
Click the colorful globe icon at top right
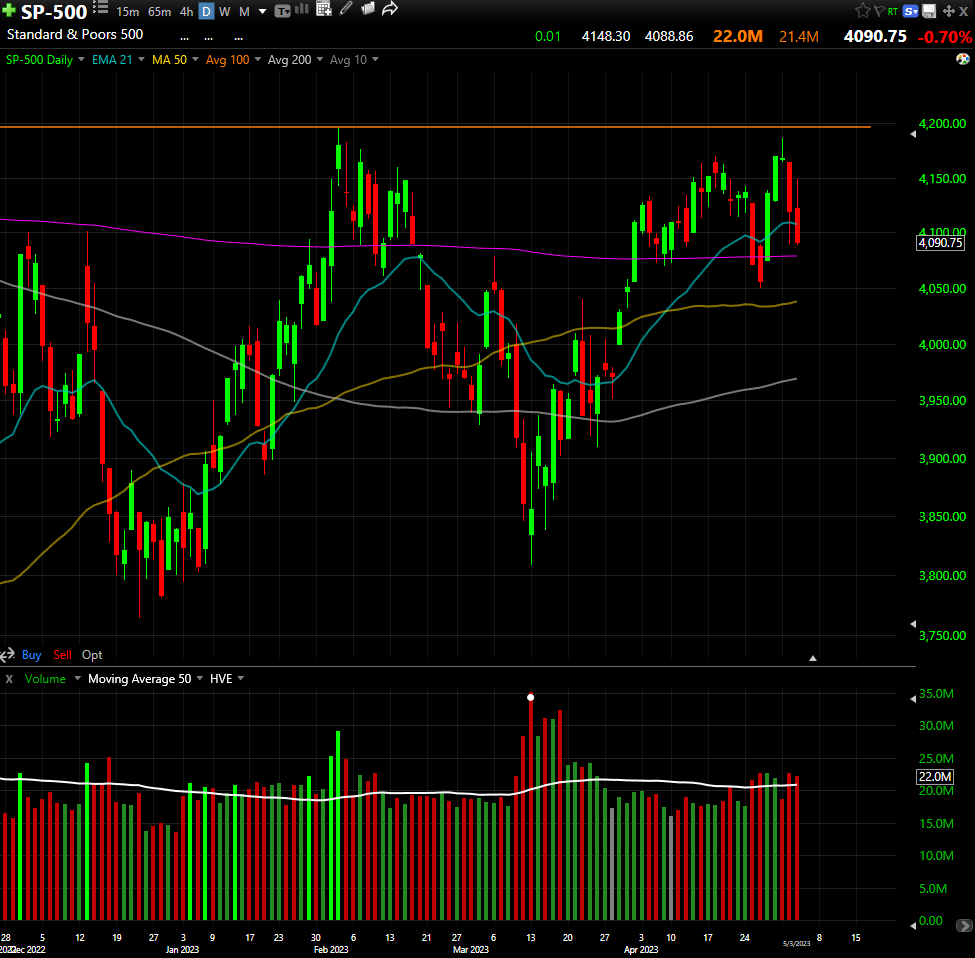coord(963,59)
